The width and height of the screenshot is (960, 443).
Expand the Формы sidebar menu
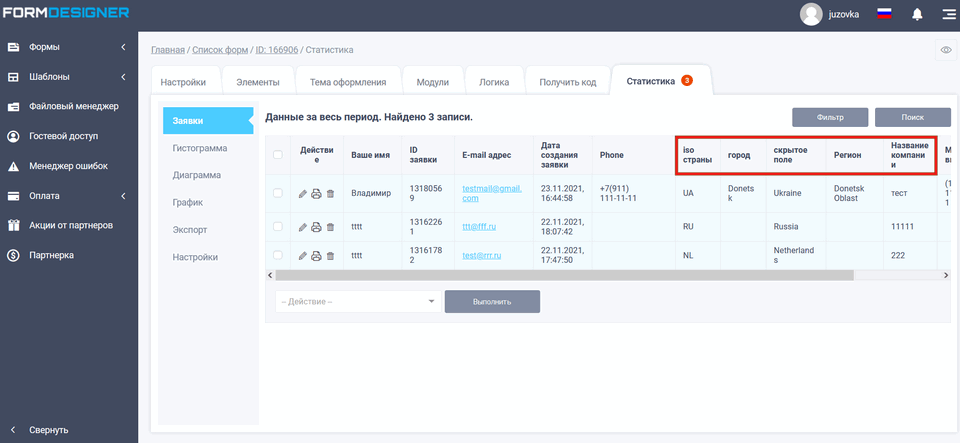pos(68,47)
